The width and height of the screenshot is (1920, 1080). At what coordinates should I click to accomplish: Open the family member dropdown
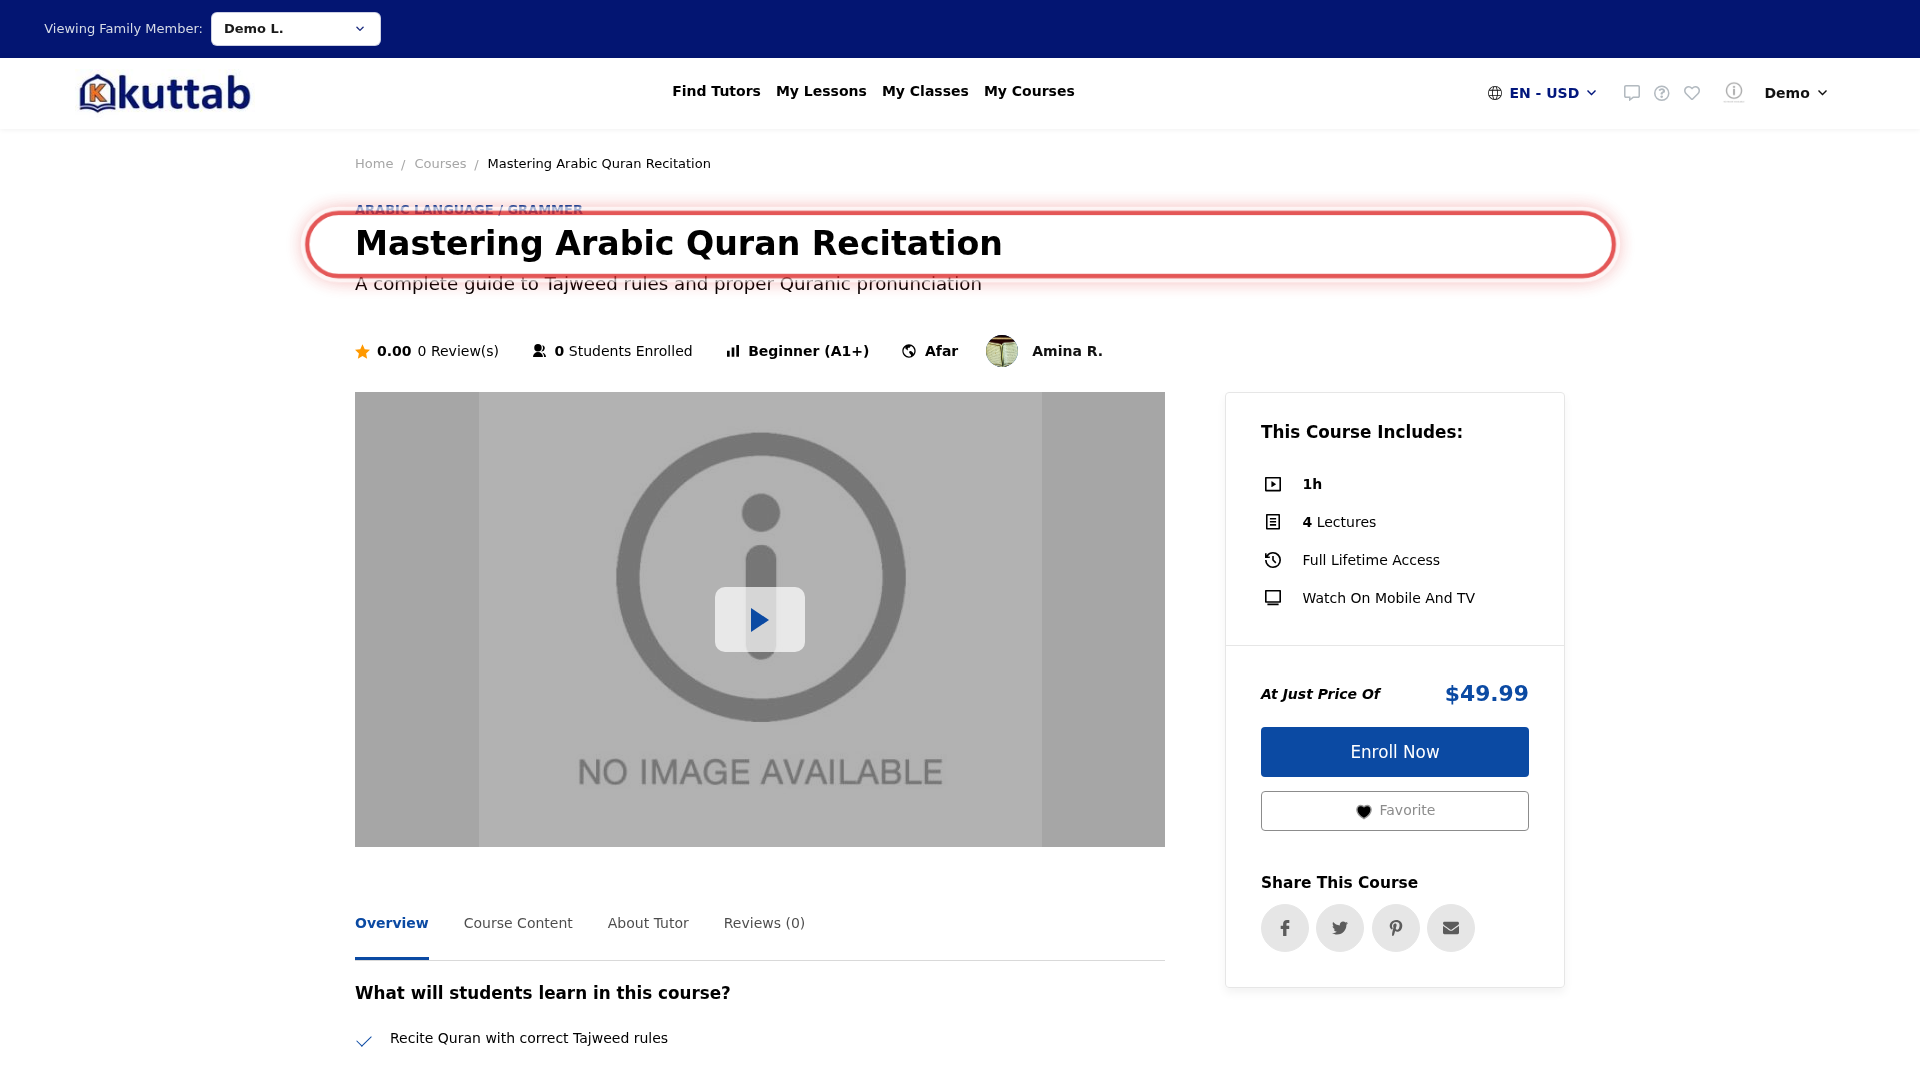point(296,29)
